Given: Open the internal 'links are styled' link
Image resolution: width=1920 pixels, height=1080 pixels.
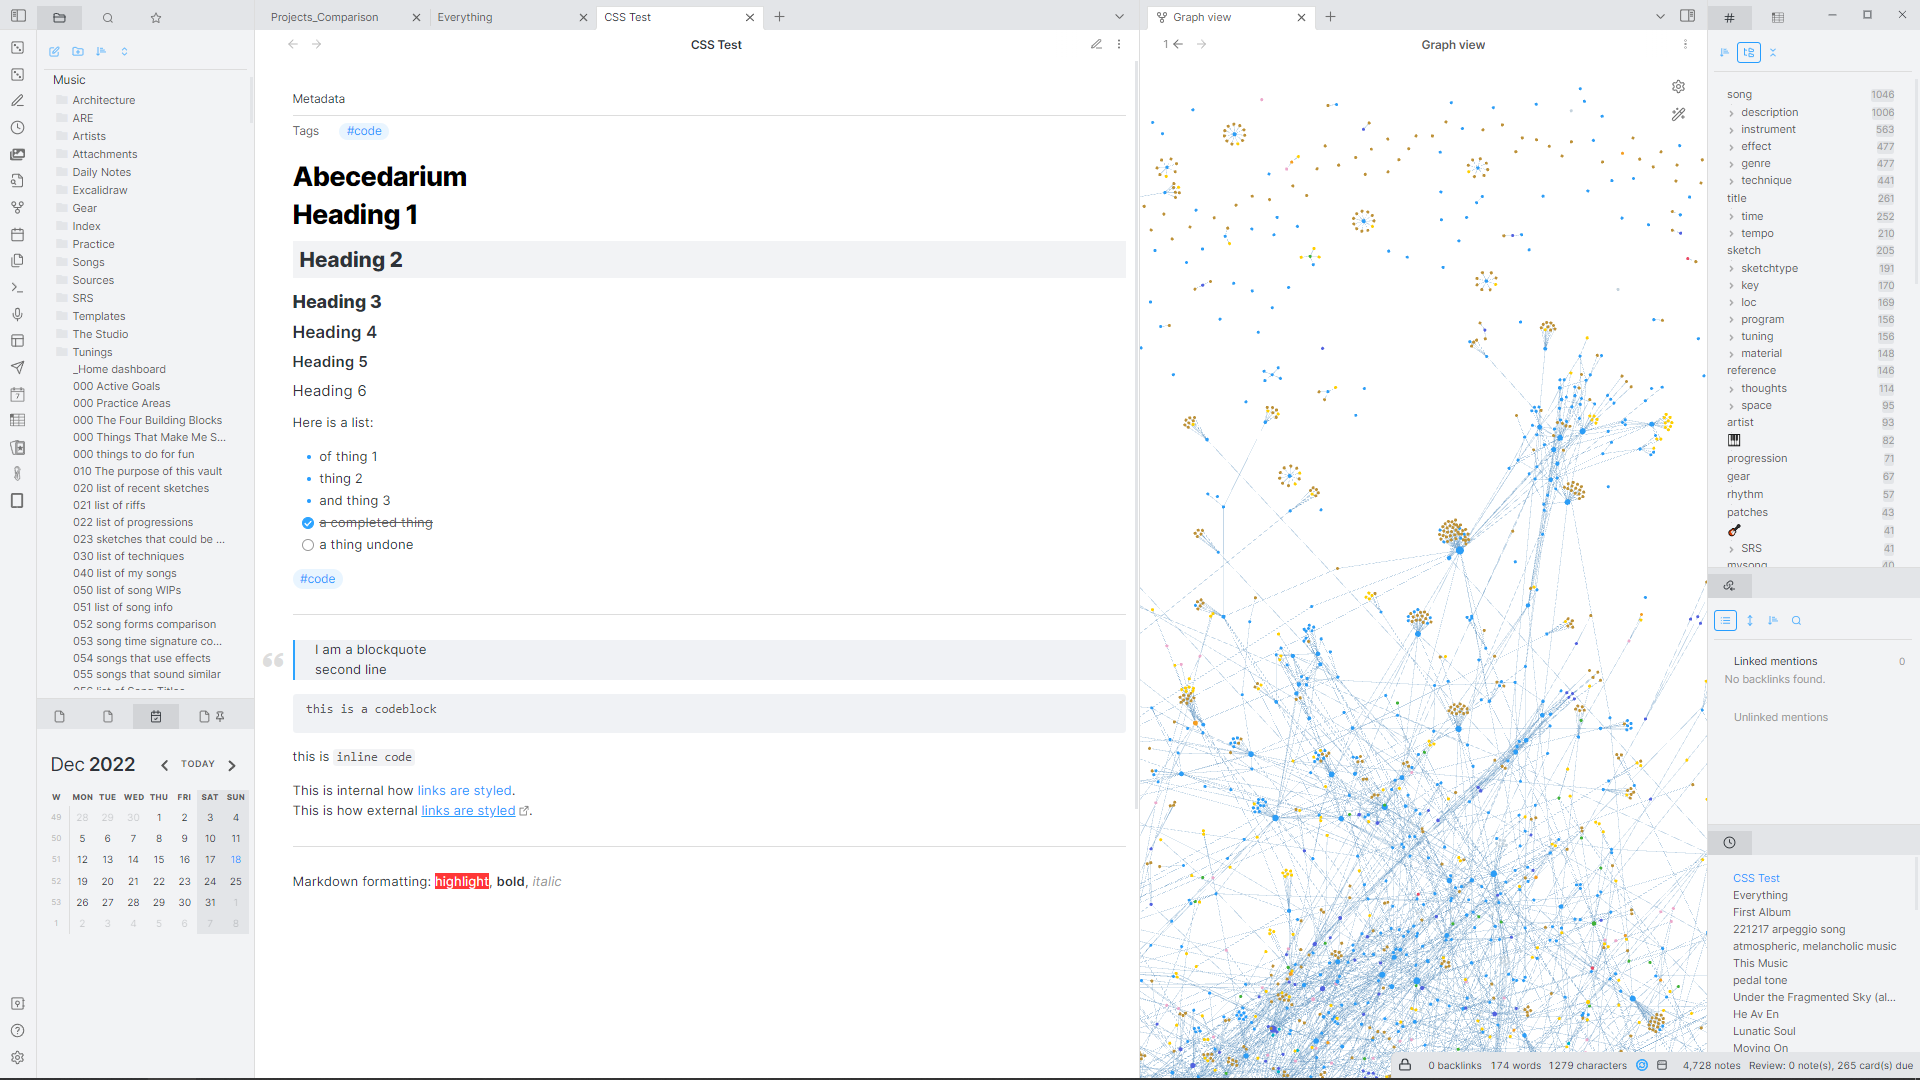Looking at the screenshot, I should [464, 791].
